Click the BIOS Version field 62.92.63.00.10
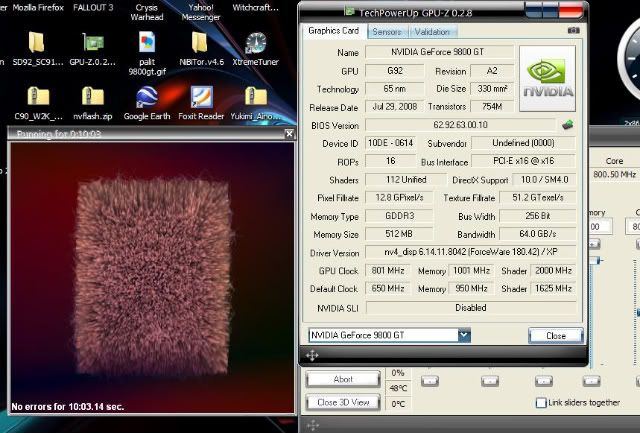 460,125
